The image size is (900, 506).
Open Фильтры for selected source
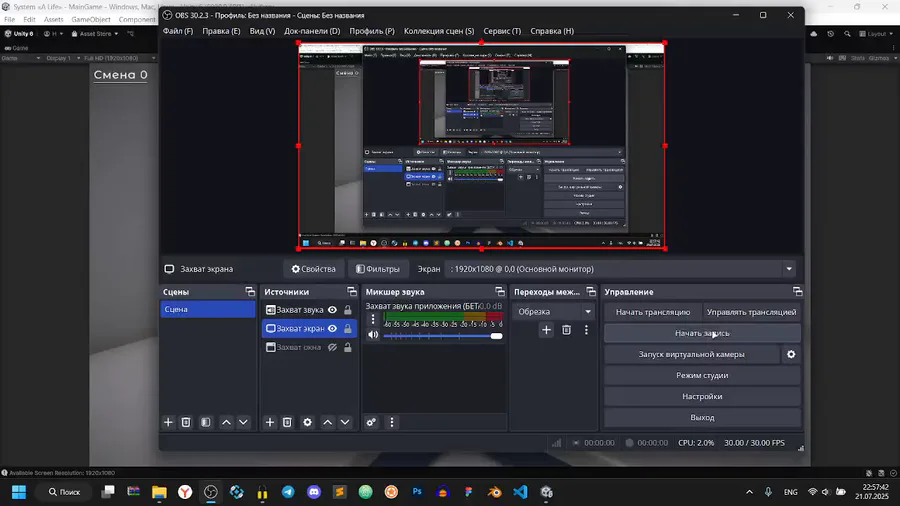click(378, 269)
